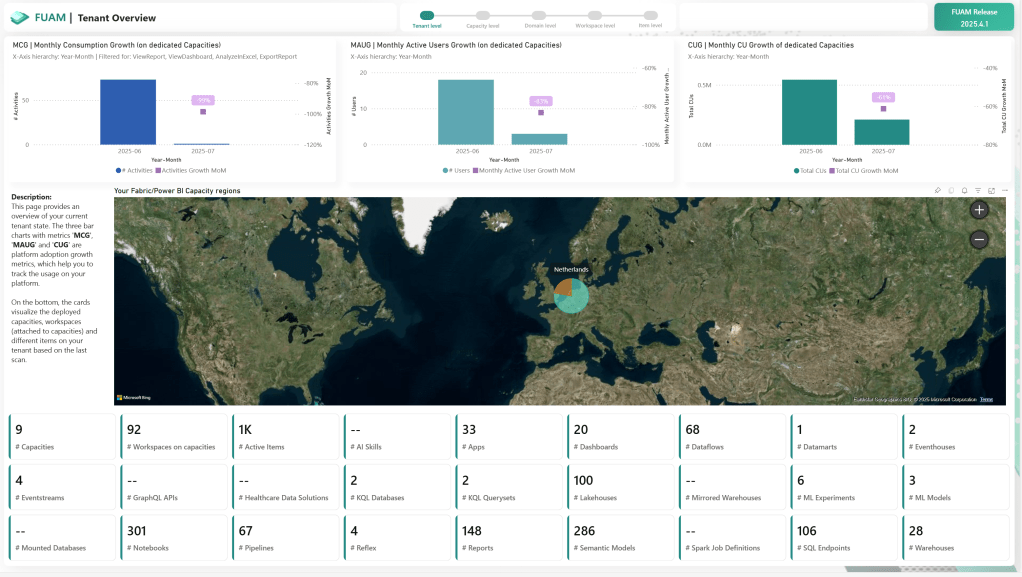Screen dimensions: 1022x577
Task: Click the bell alert icon above map
Action: click(x=964, y=190)
